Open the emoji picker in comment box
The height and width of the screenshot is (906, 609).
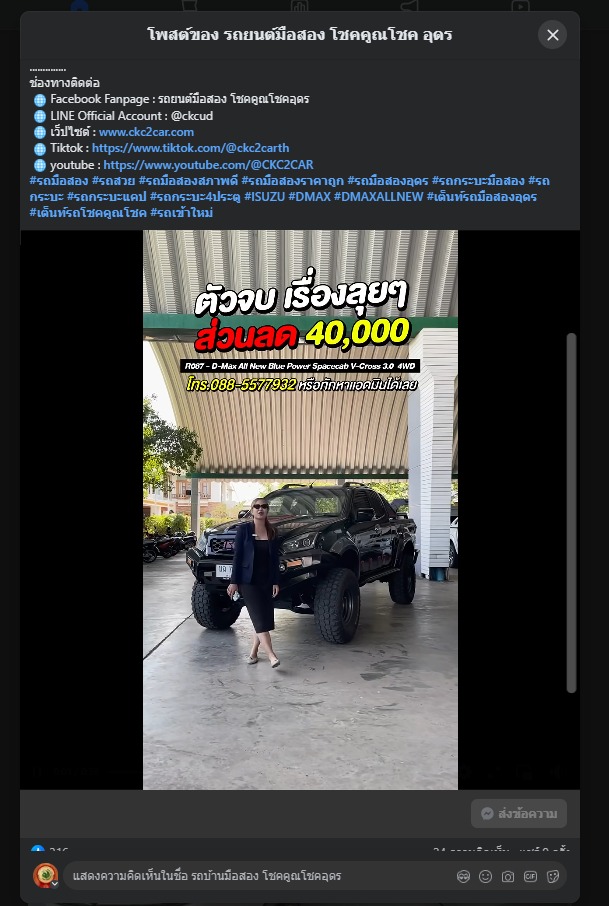(x=485, y=876)
